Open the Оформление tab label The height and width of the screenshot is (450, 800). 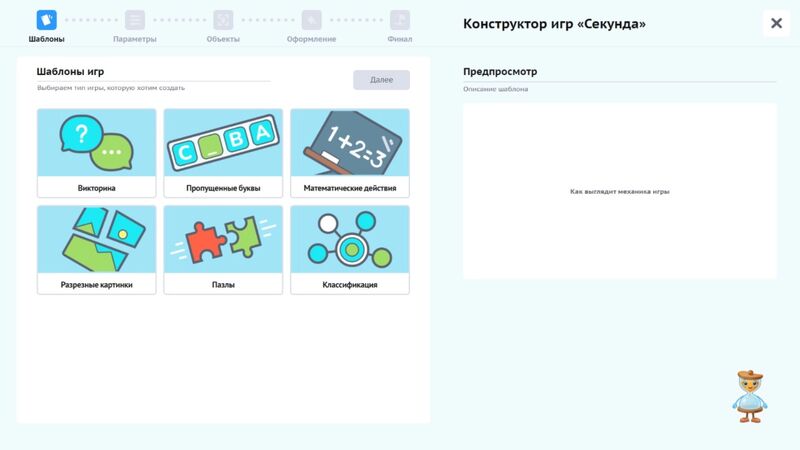(311, 39)
